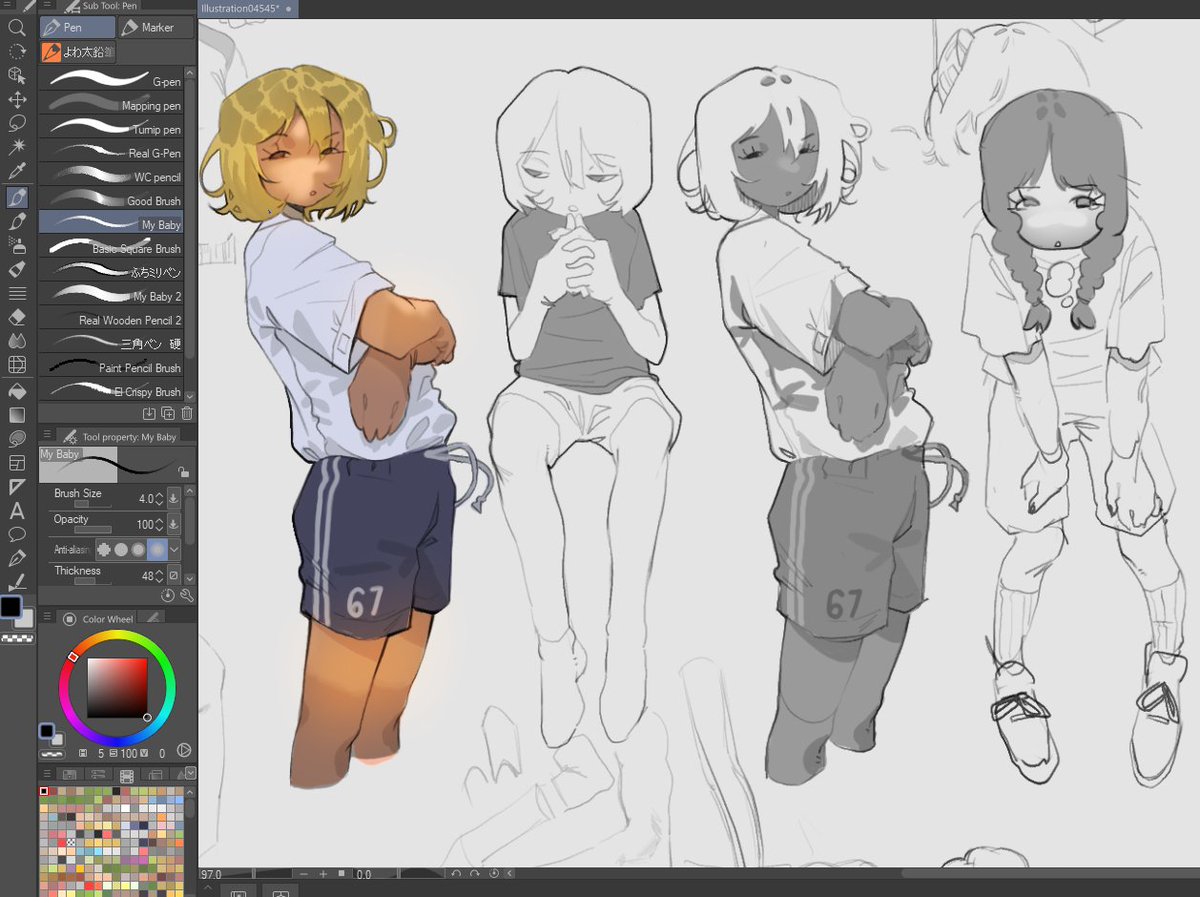1200x897 pixels.
Task: Select the Gradient tool
Action: click(17, 414)
